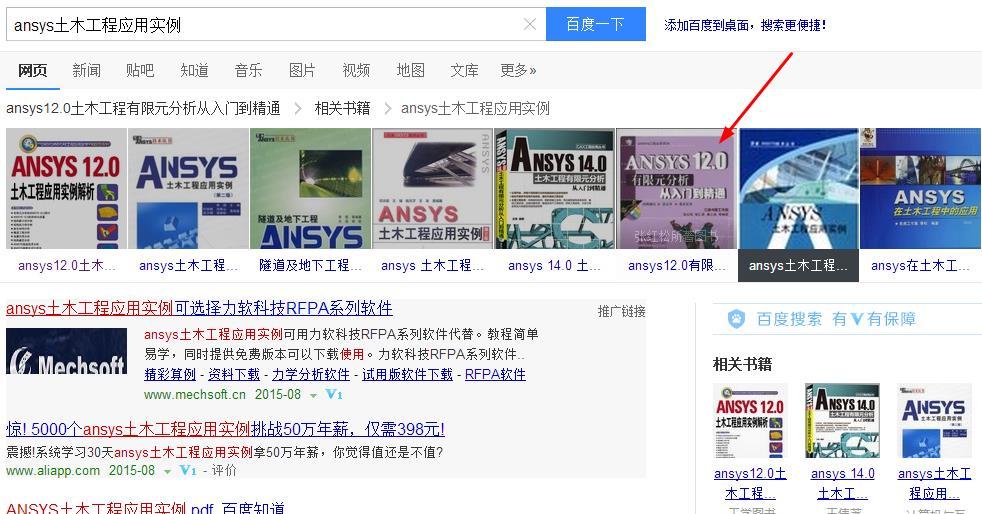Click the www.mechsoft.cn URL
This screenshot has width=982, height=514.
tap(195, 394)
